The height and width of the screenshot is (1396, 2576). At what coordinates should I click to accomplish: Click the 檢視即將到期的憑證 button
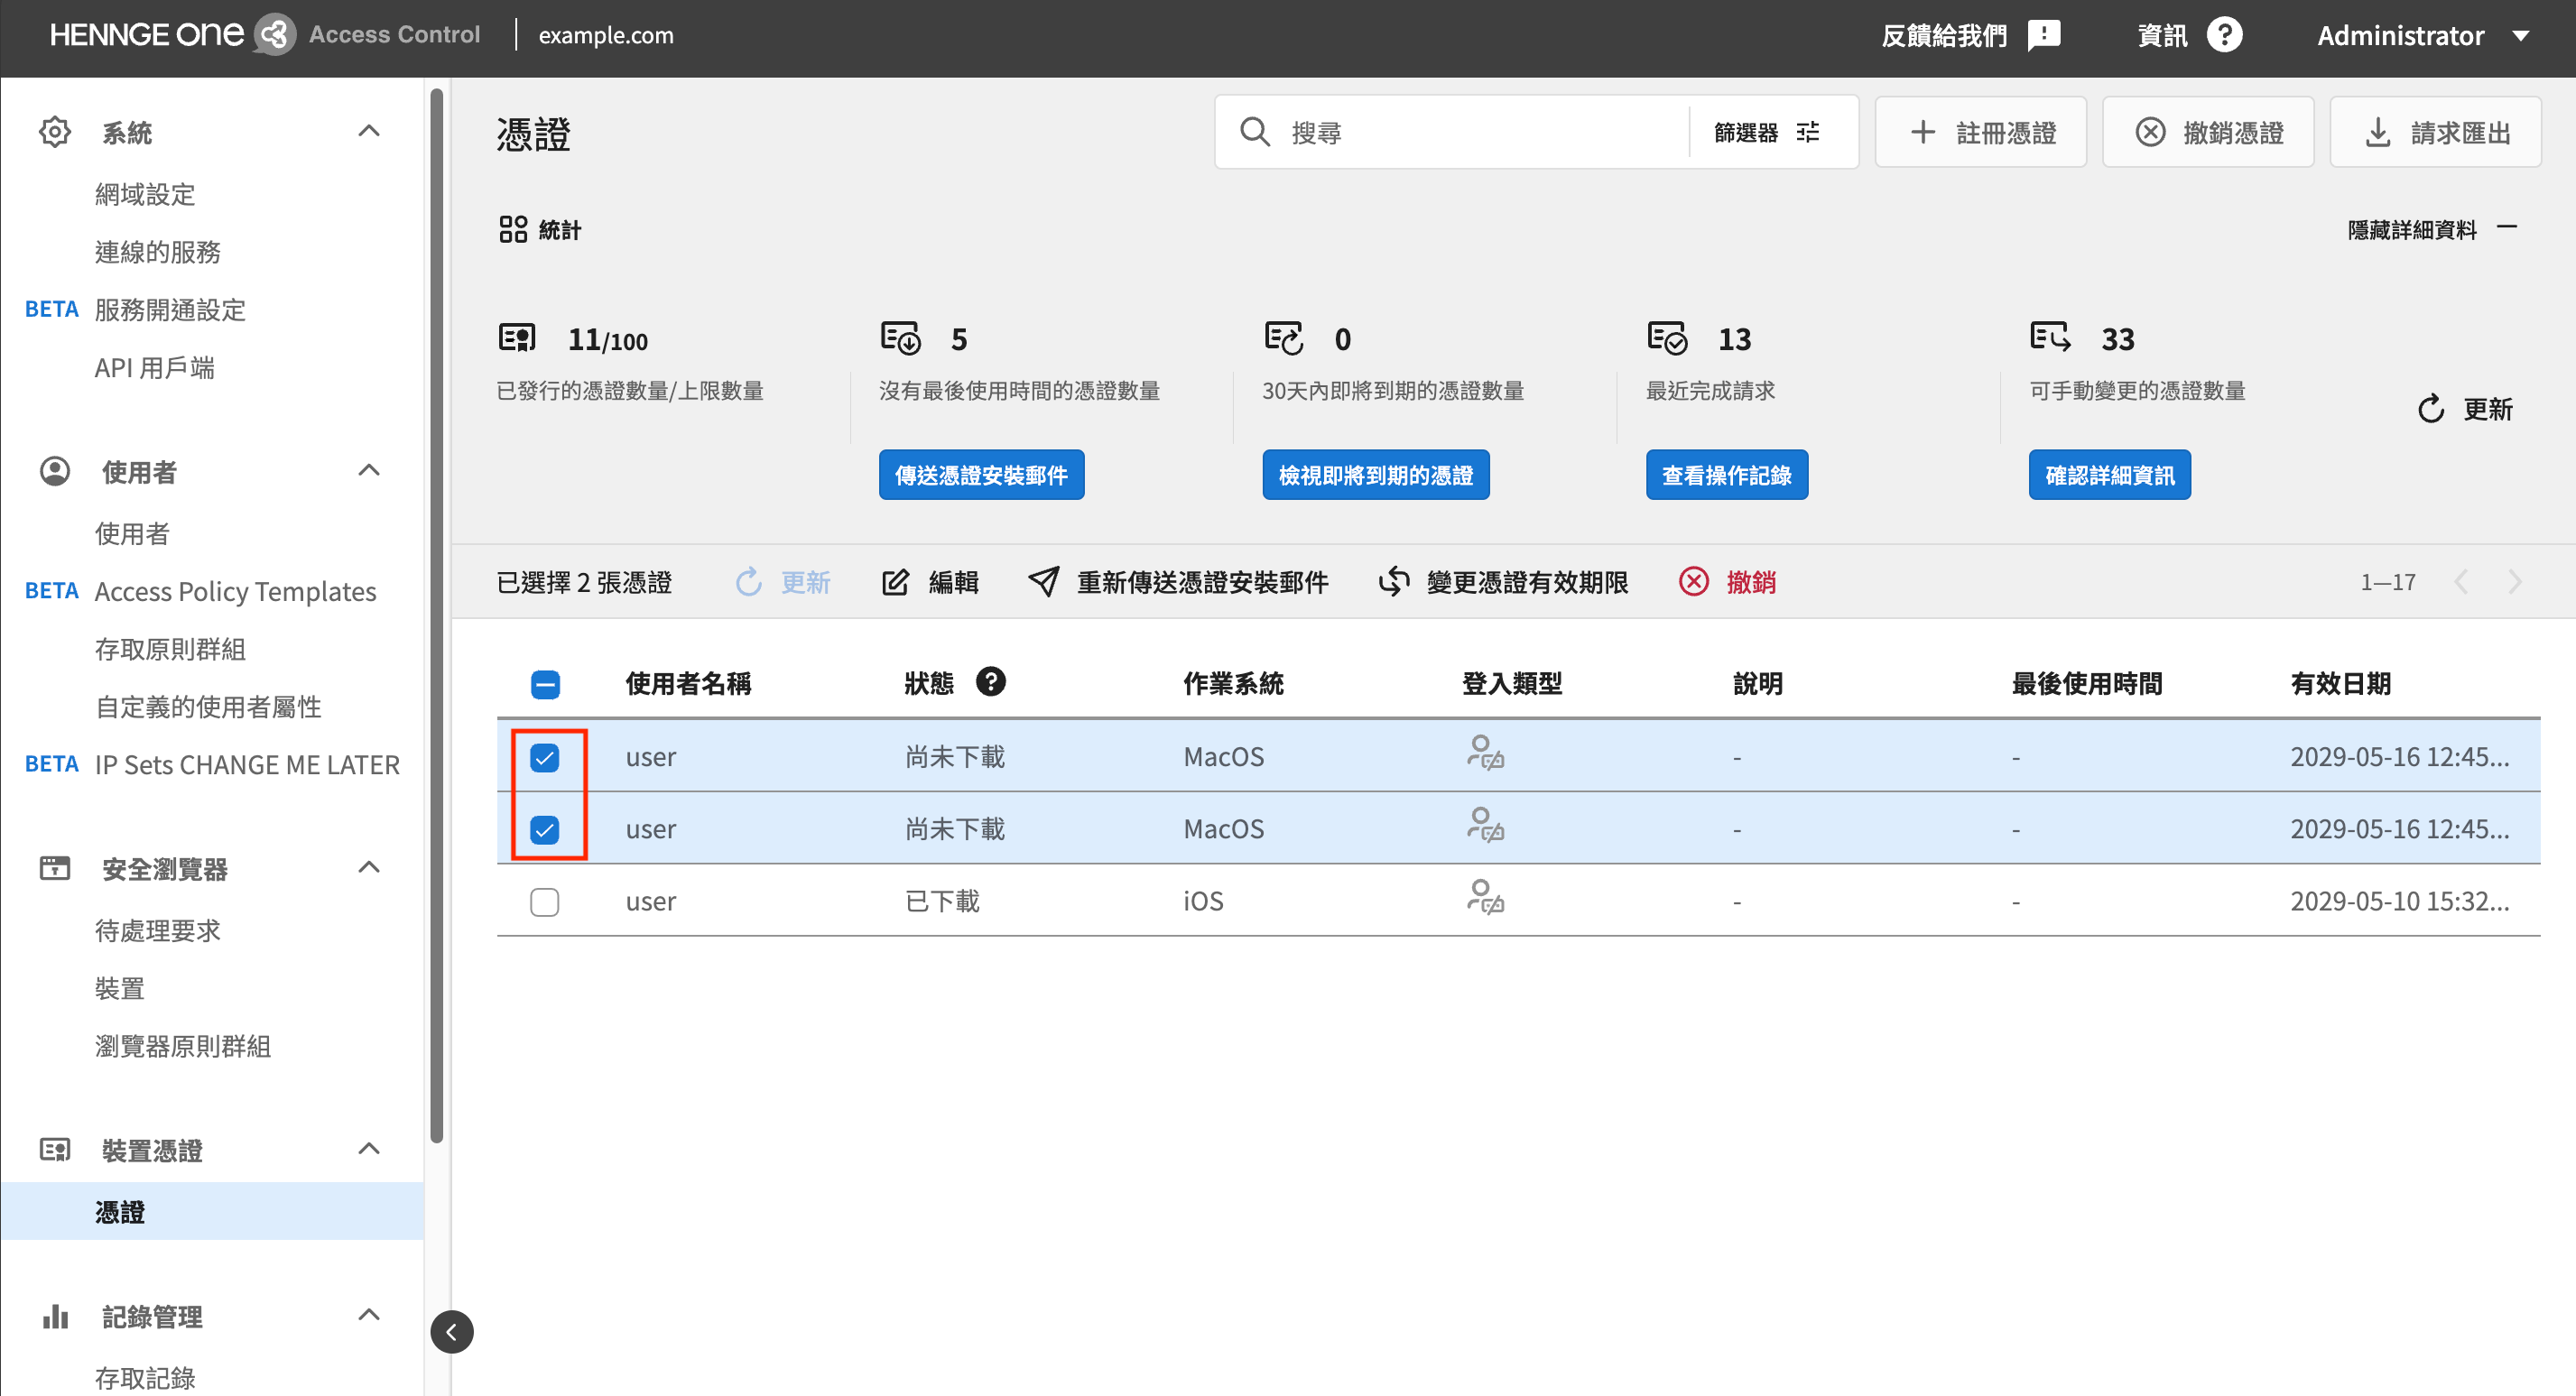pos(1375,475)
